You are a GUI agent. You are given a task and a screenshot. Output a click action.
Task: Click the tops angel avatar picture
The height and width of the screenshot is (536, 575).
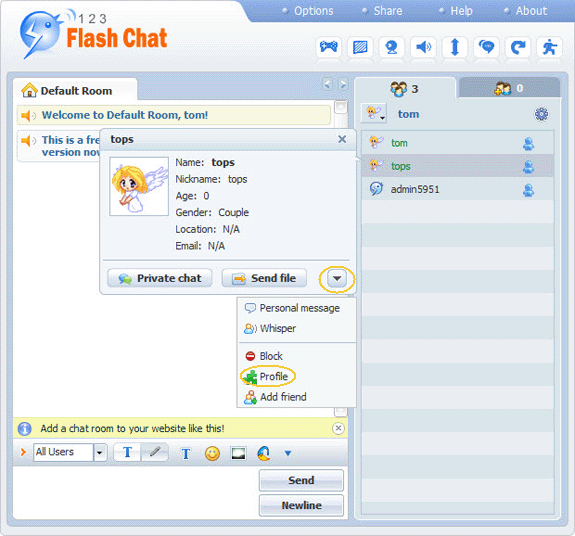point(139,186)
